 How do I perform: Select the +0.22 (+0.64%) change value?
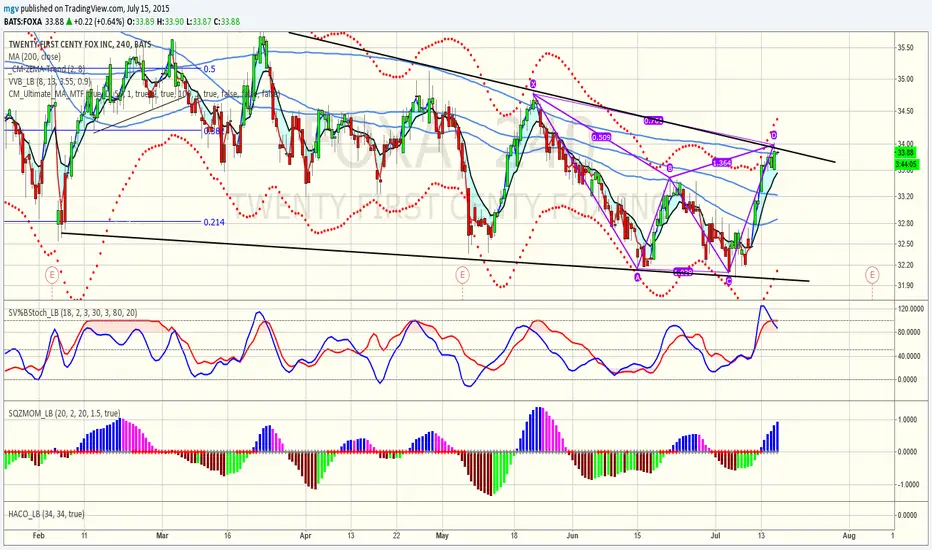(x=100, y=21)
